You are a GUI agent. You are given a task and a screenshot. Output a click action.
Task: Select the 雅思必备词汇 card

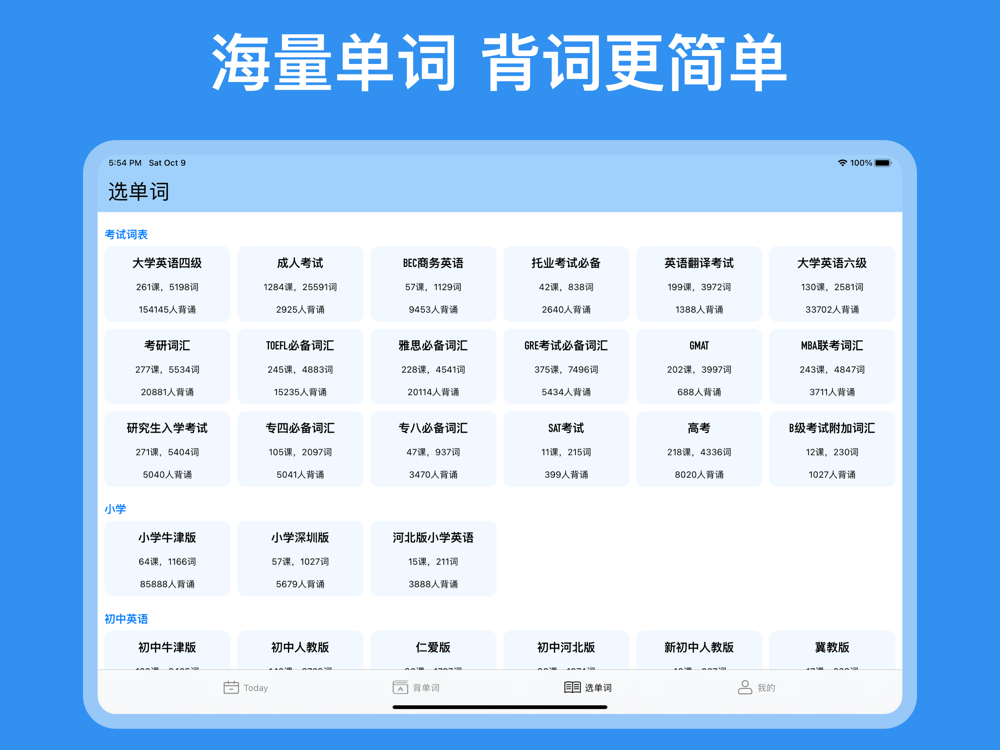click(433, 366)
